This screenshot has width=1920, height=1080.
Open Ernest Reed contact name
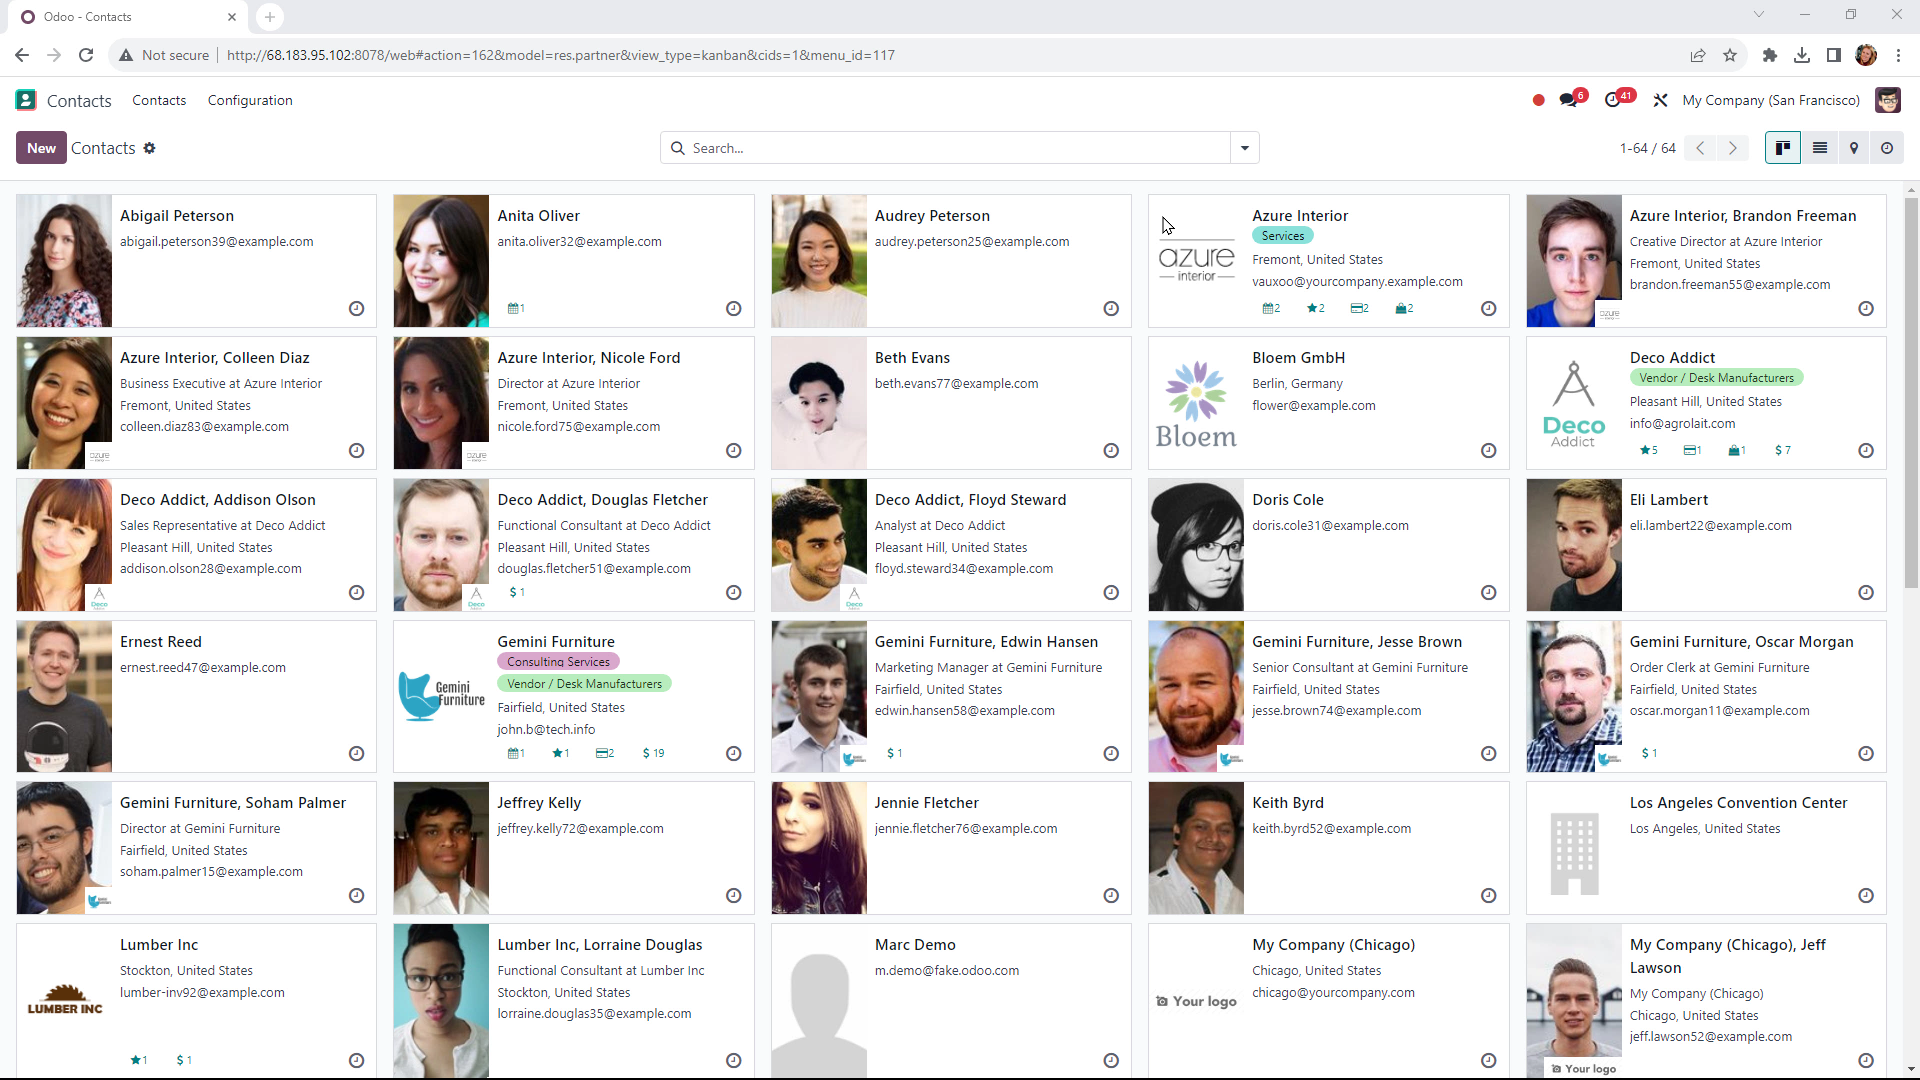[x=161, y=642]
